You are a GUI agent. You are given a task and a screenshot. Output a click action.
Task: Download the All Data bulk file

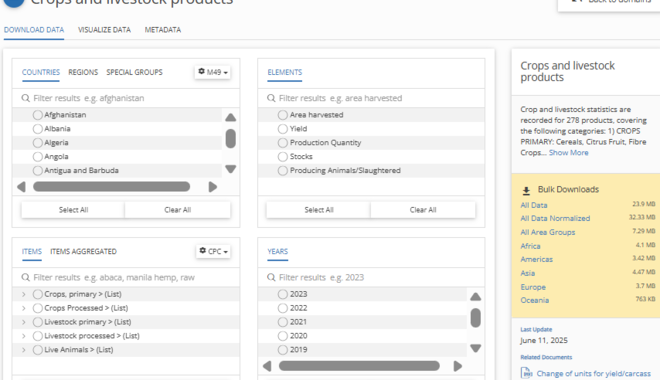pyautogui.click(x=534, y=205)
